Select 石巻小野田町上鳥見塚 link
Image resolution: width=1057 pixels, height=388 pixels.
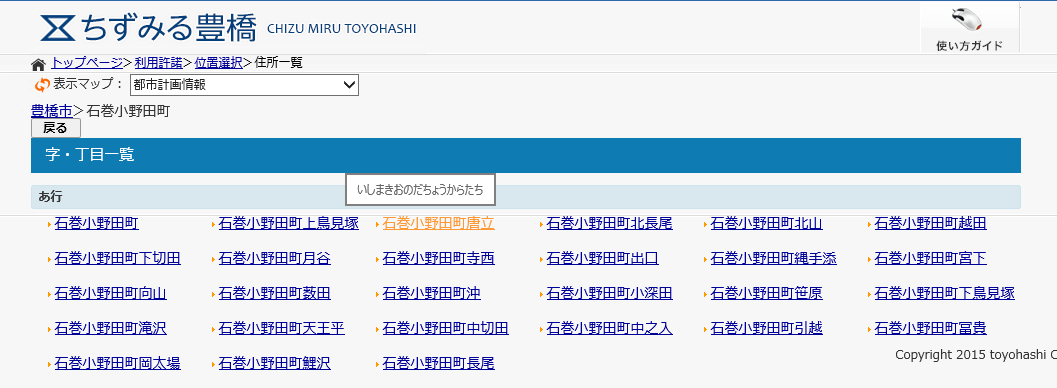289,223
